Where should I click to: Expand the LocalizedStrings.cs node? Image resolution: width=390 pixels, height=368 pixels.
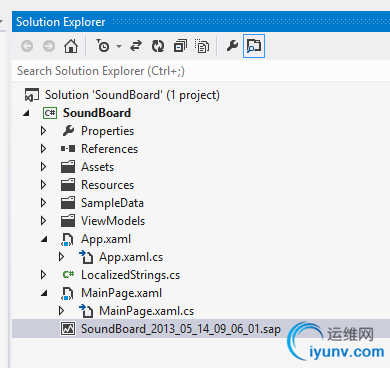click(x=43, y=275)
